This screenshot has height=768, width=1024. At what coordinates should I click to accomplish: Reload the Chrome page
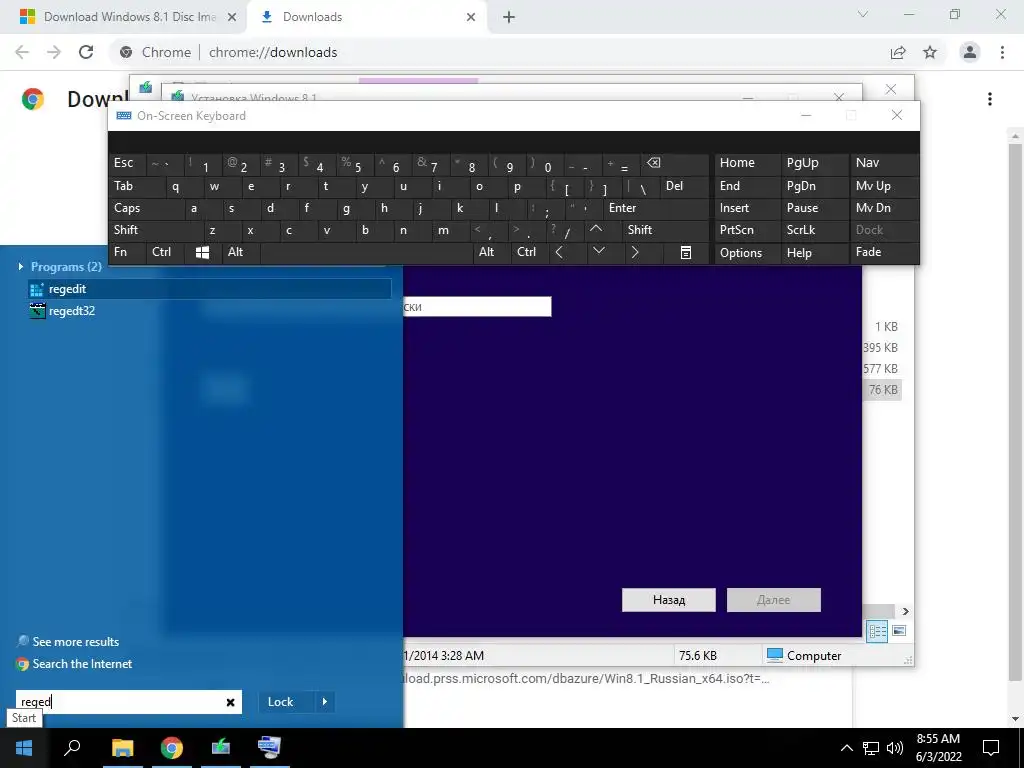click(86, 52)
